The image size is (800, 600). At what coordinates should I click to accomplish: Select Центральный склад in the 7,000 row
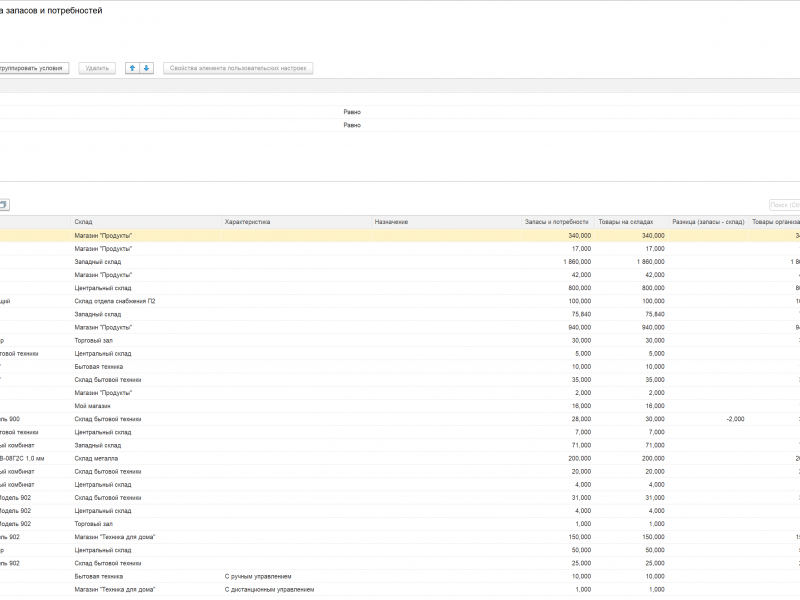(x=103, y=433)
